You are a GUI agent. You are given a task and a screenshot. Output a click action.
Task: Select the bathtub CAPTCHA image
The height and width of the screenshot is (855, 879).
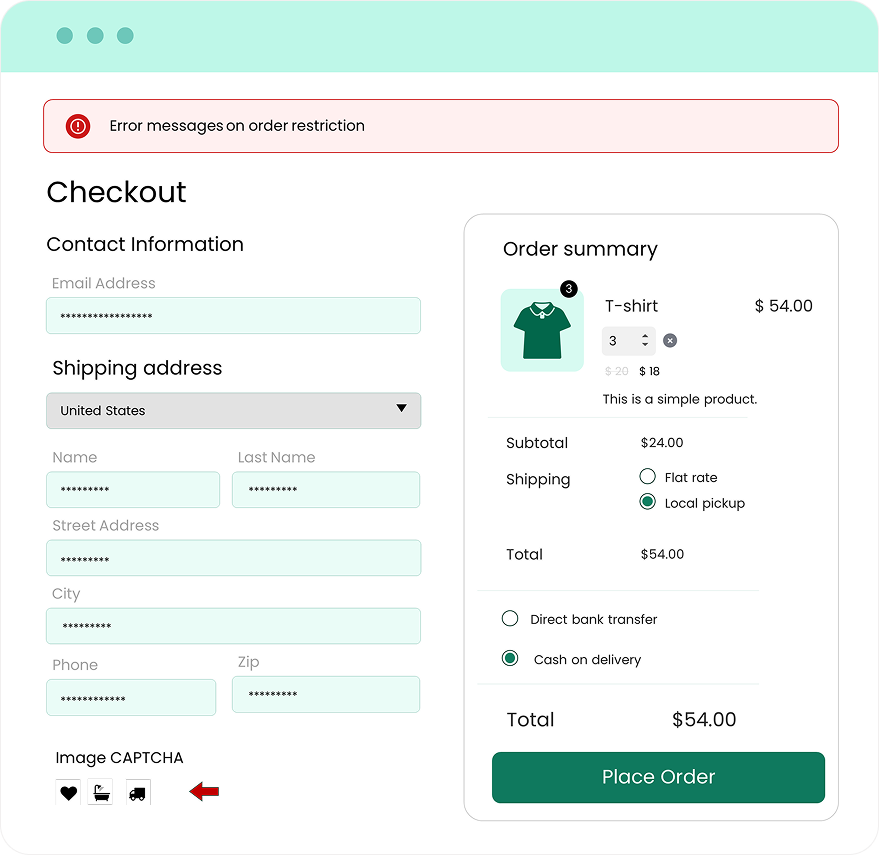pos(100,793)
